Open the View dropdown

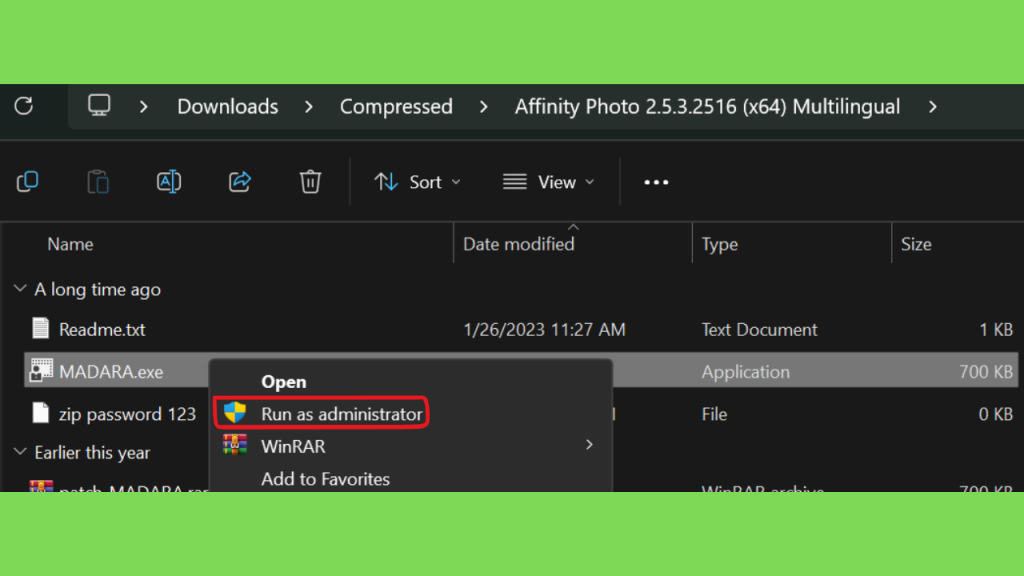[549, 182]
